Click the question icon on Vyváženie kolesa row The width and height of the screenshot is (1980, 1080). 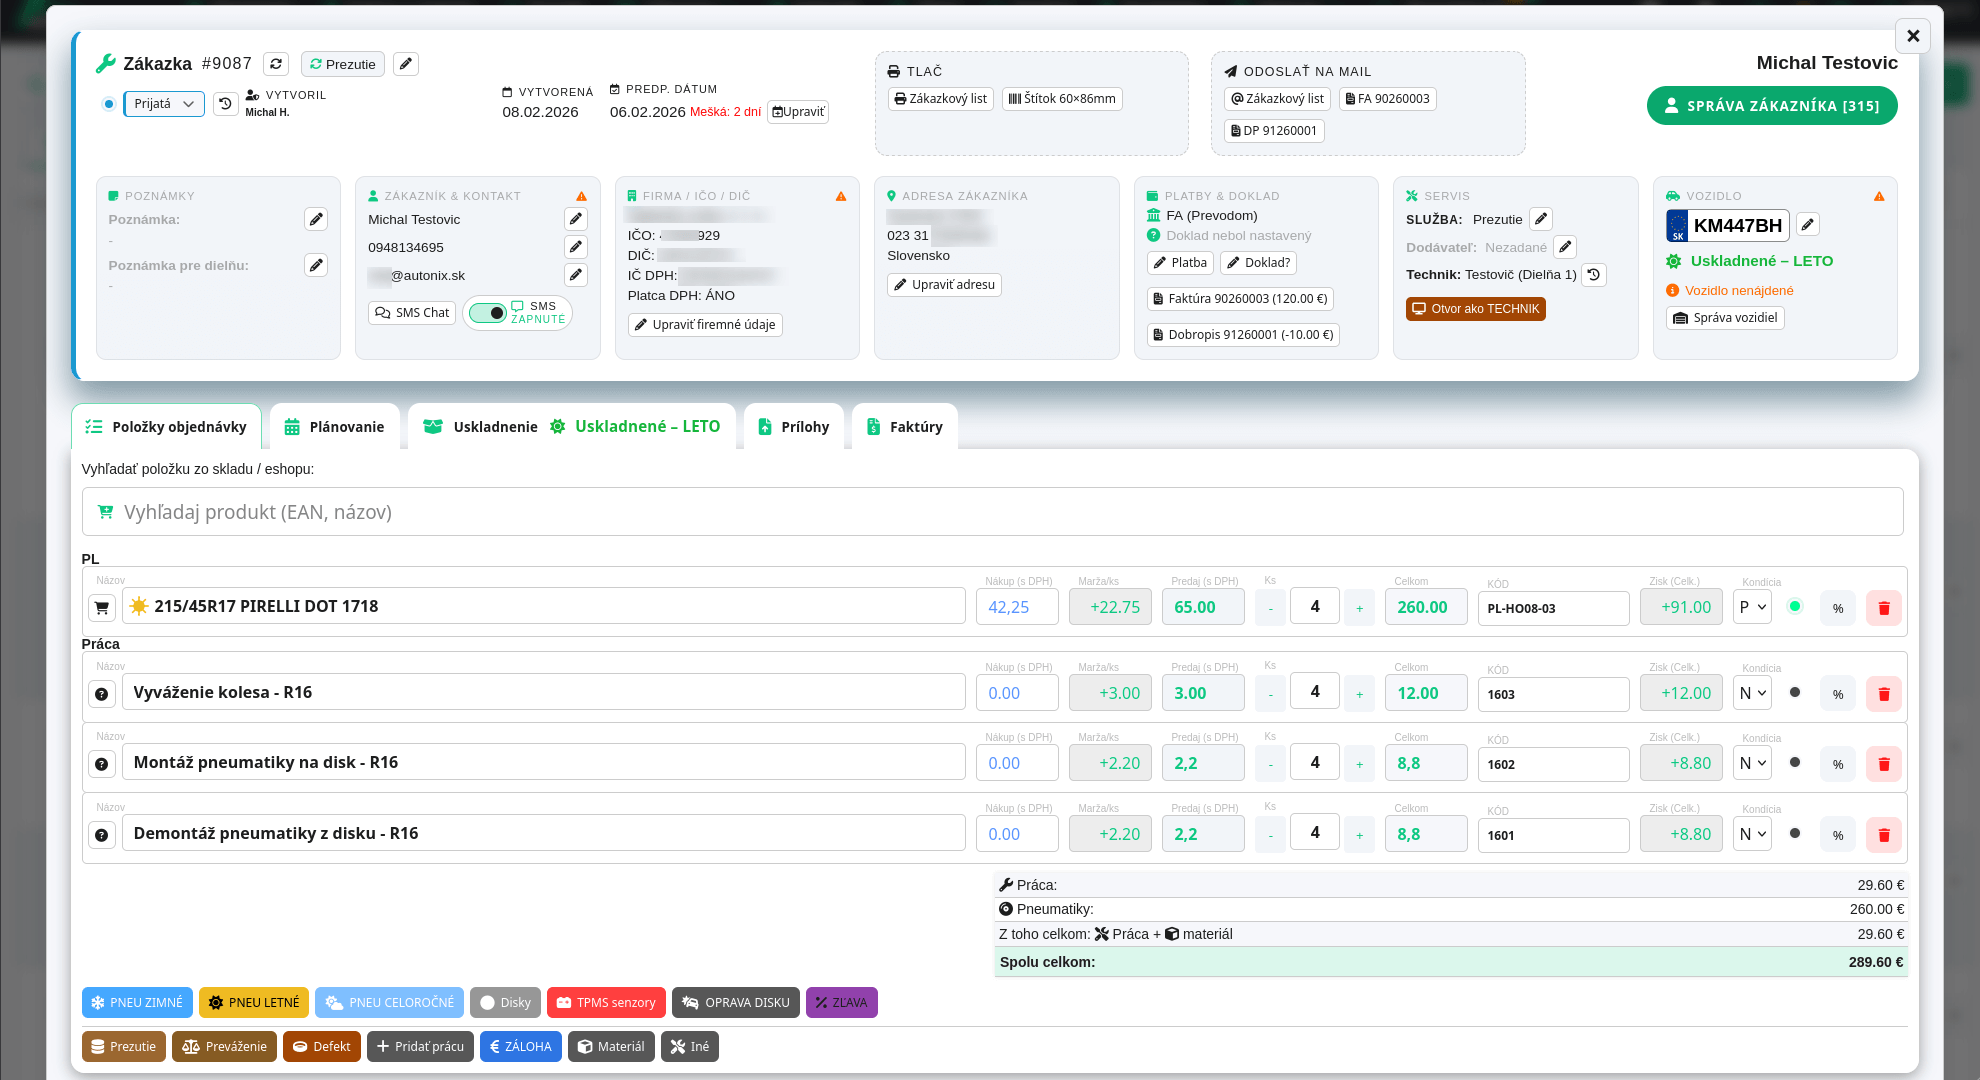(102, 694)
